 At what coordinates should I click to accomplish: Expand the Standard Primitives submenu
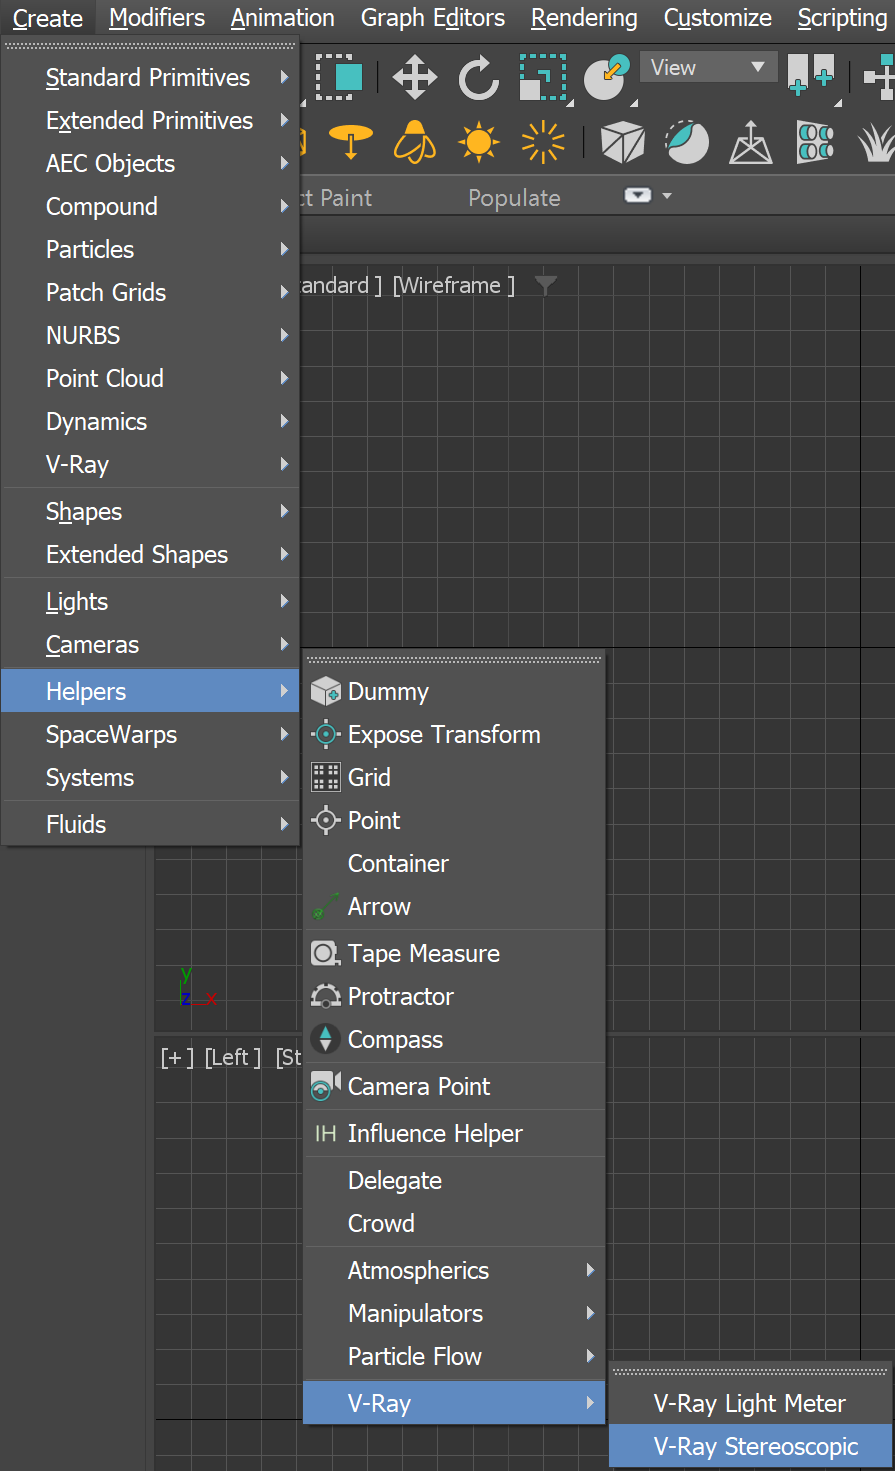click(x=150, y=77)
